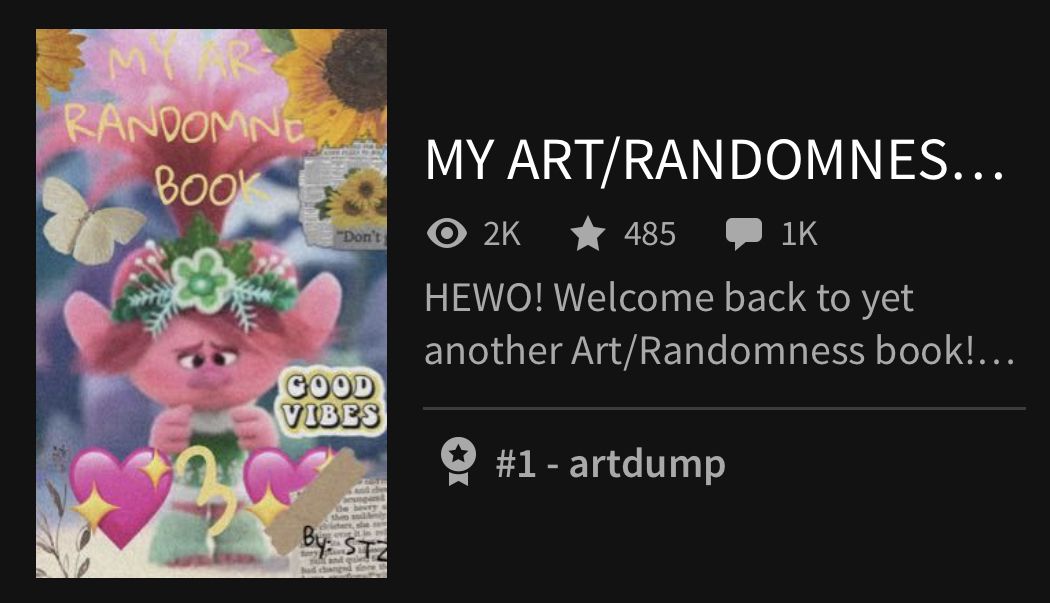Open the book cover thumbnail
1050x603 pixels.
pyautogui.click(x=211, y=303)
